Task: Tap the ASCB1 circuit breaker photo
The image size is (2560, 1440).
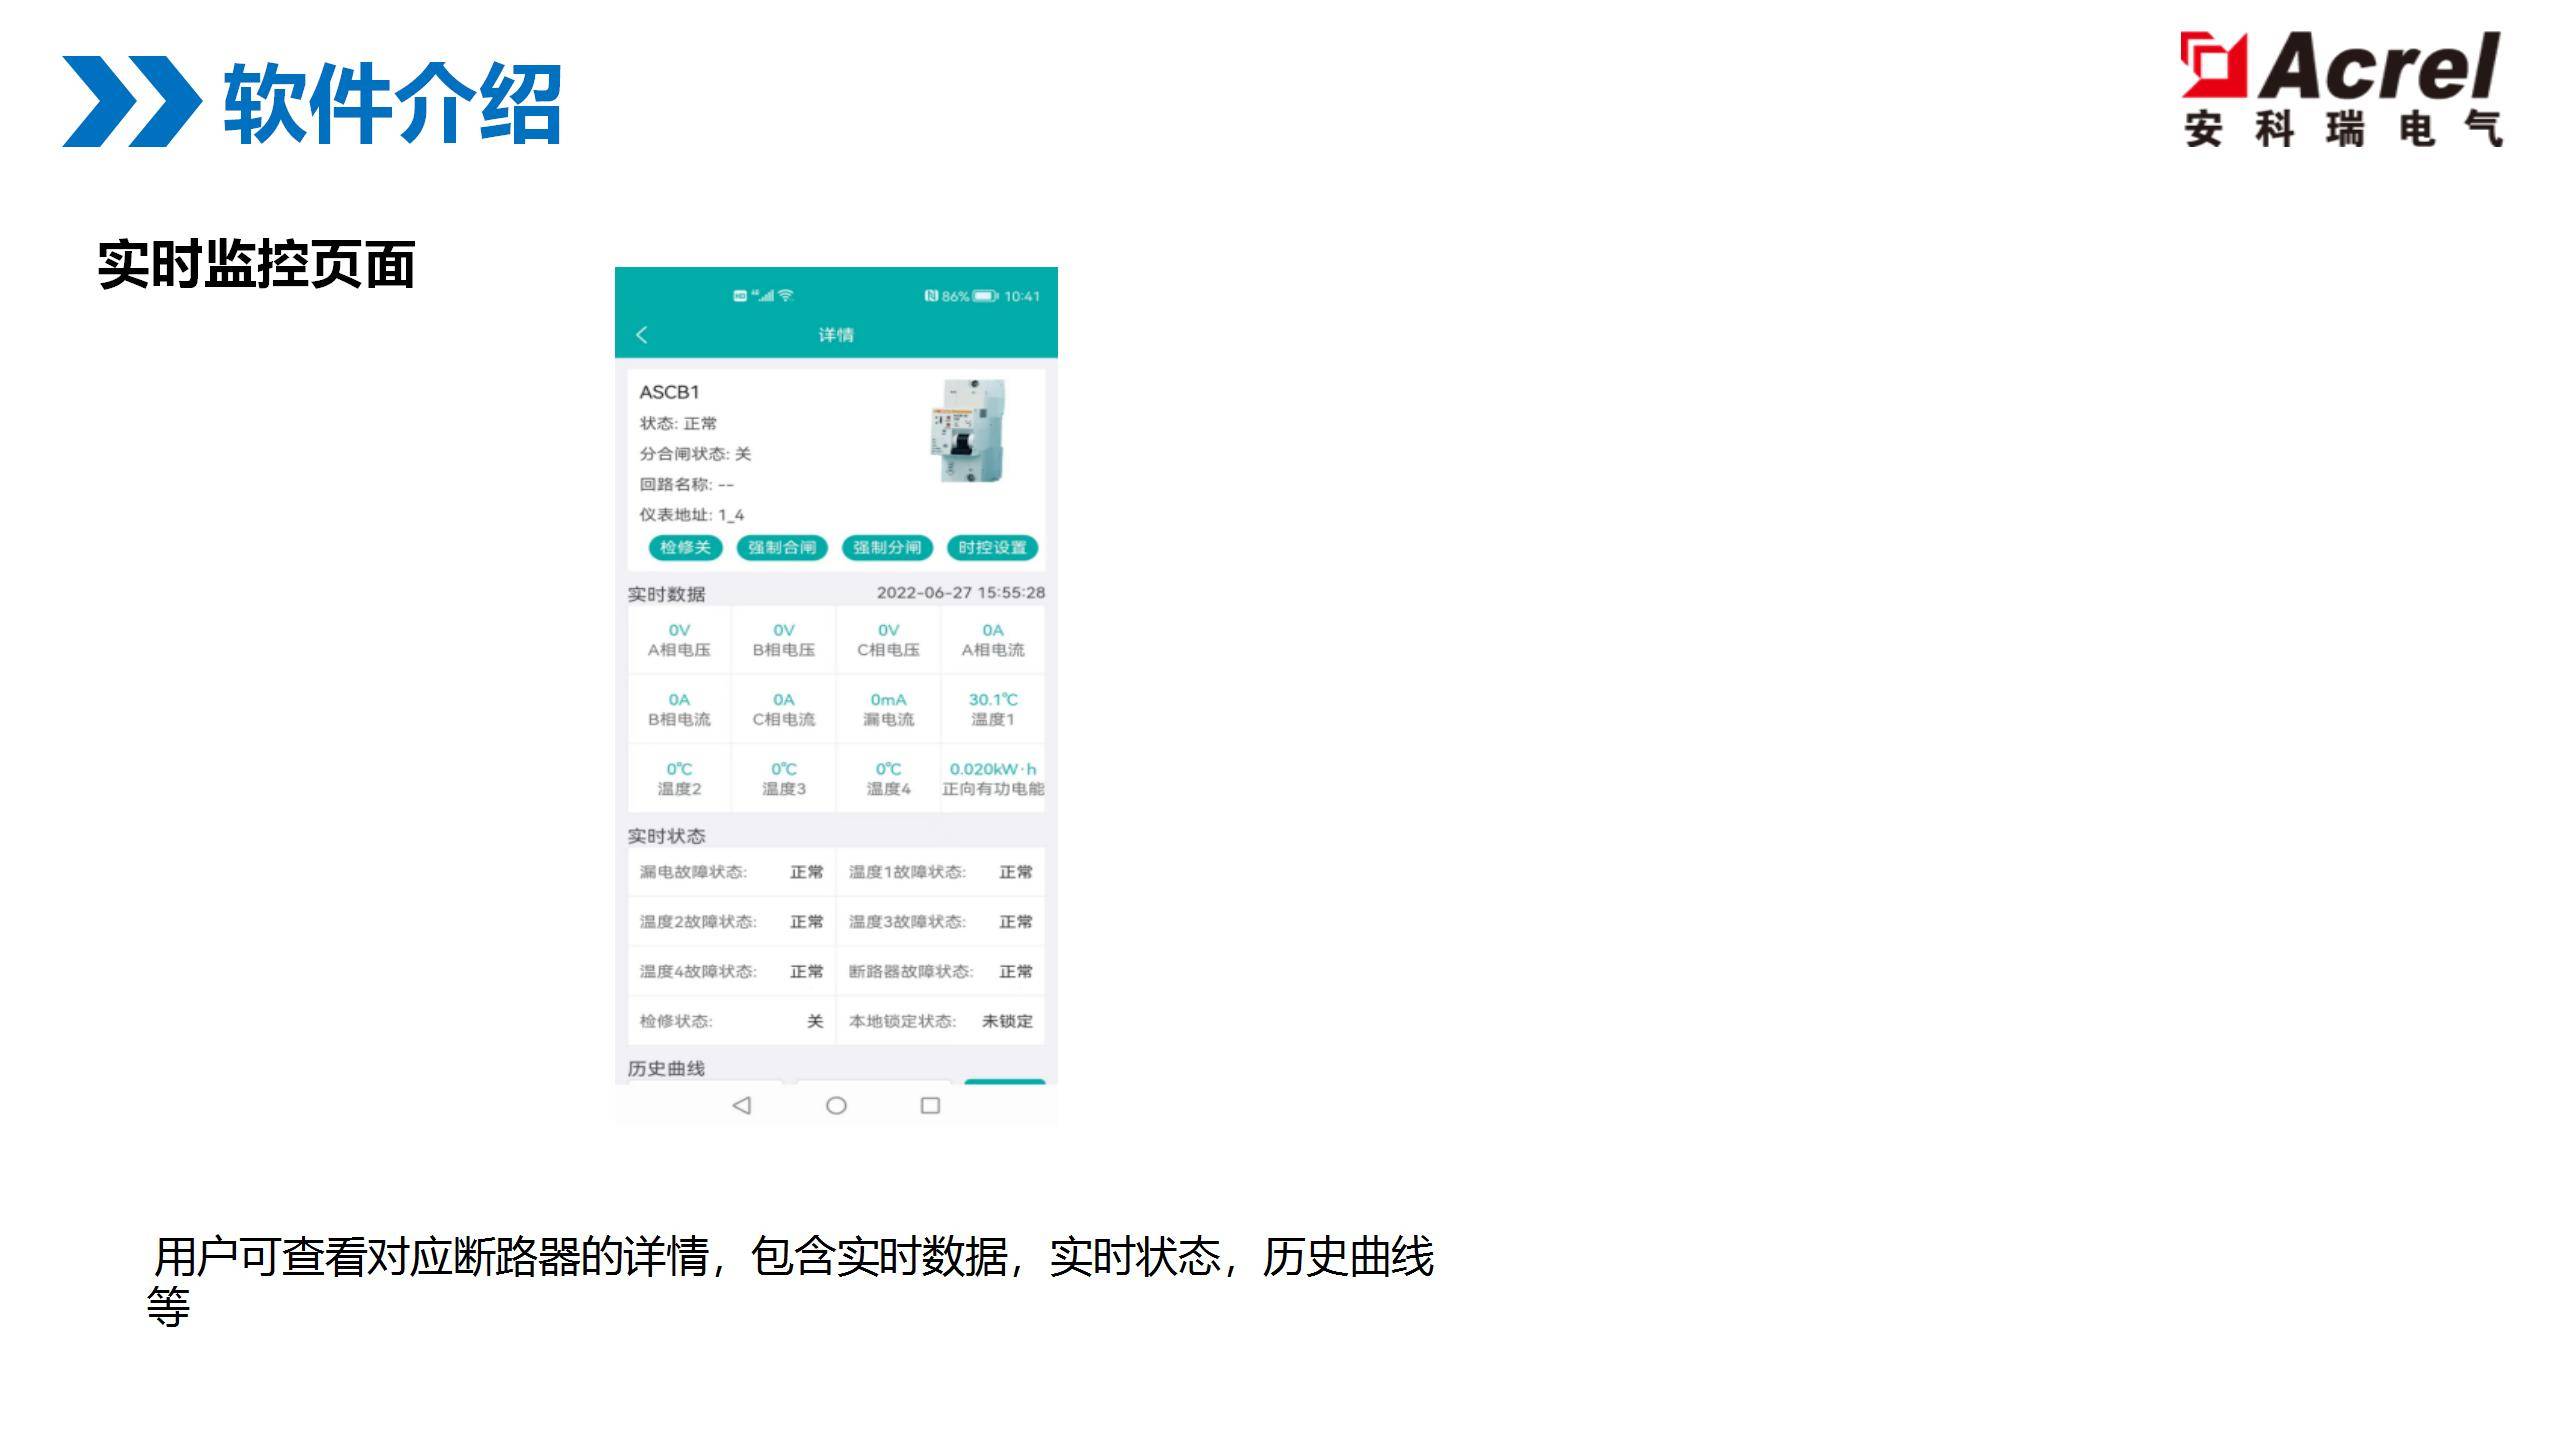Action: point(969,431)
